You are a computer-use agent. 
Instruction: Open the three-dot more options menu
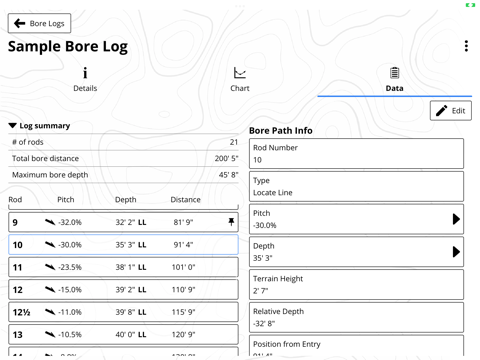point(466,46)
